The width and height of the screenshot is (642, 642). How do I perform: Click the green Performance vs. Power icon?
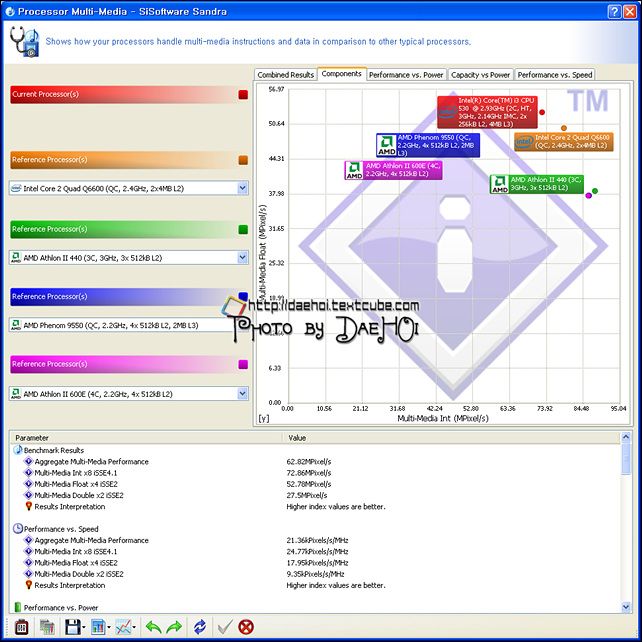(x=18, y=607)
